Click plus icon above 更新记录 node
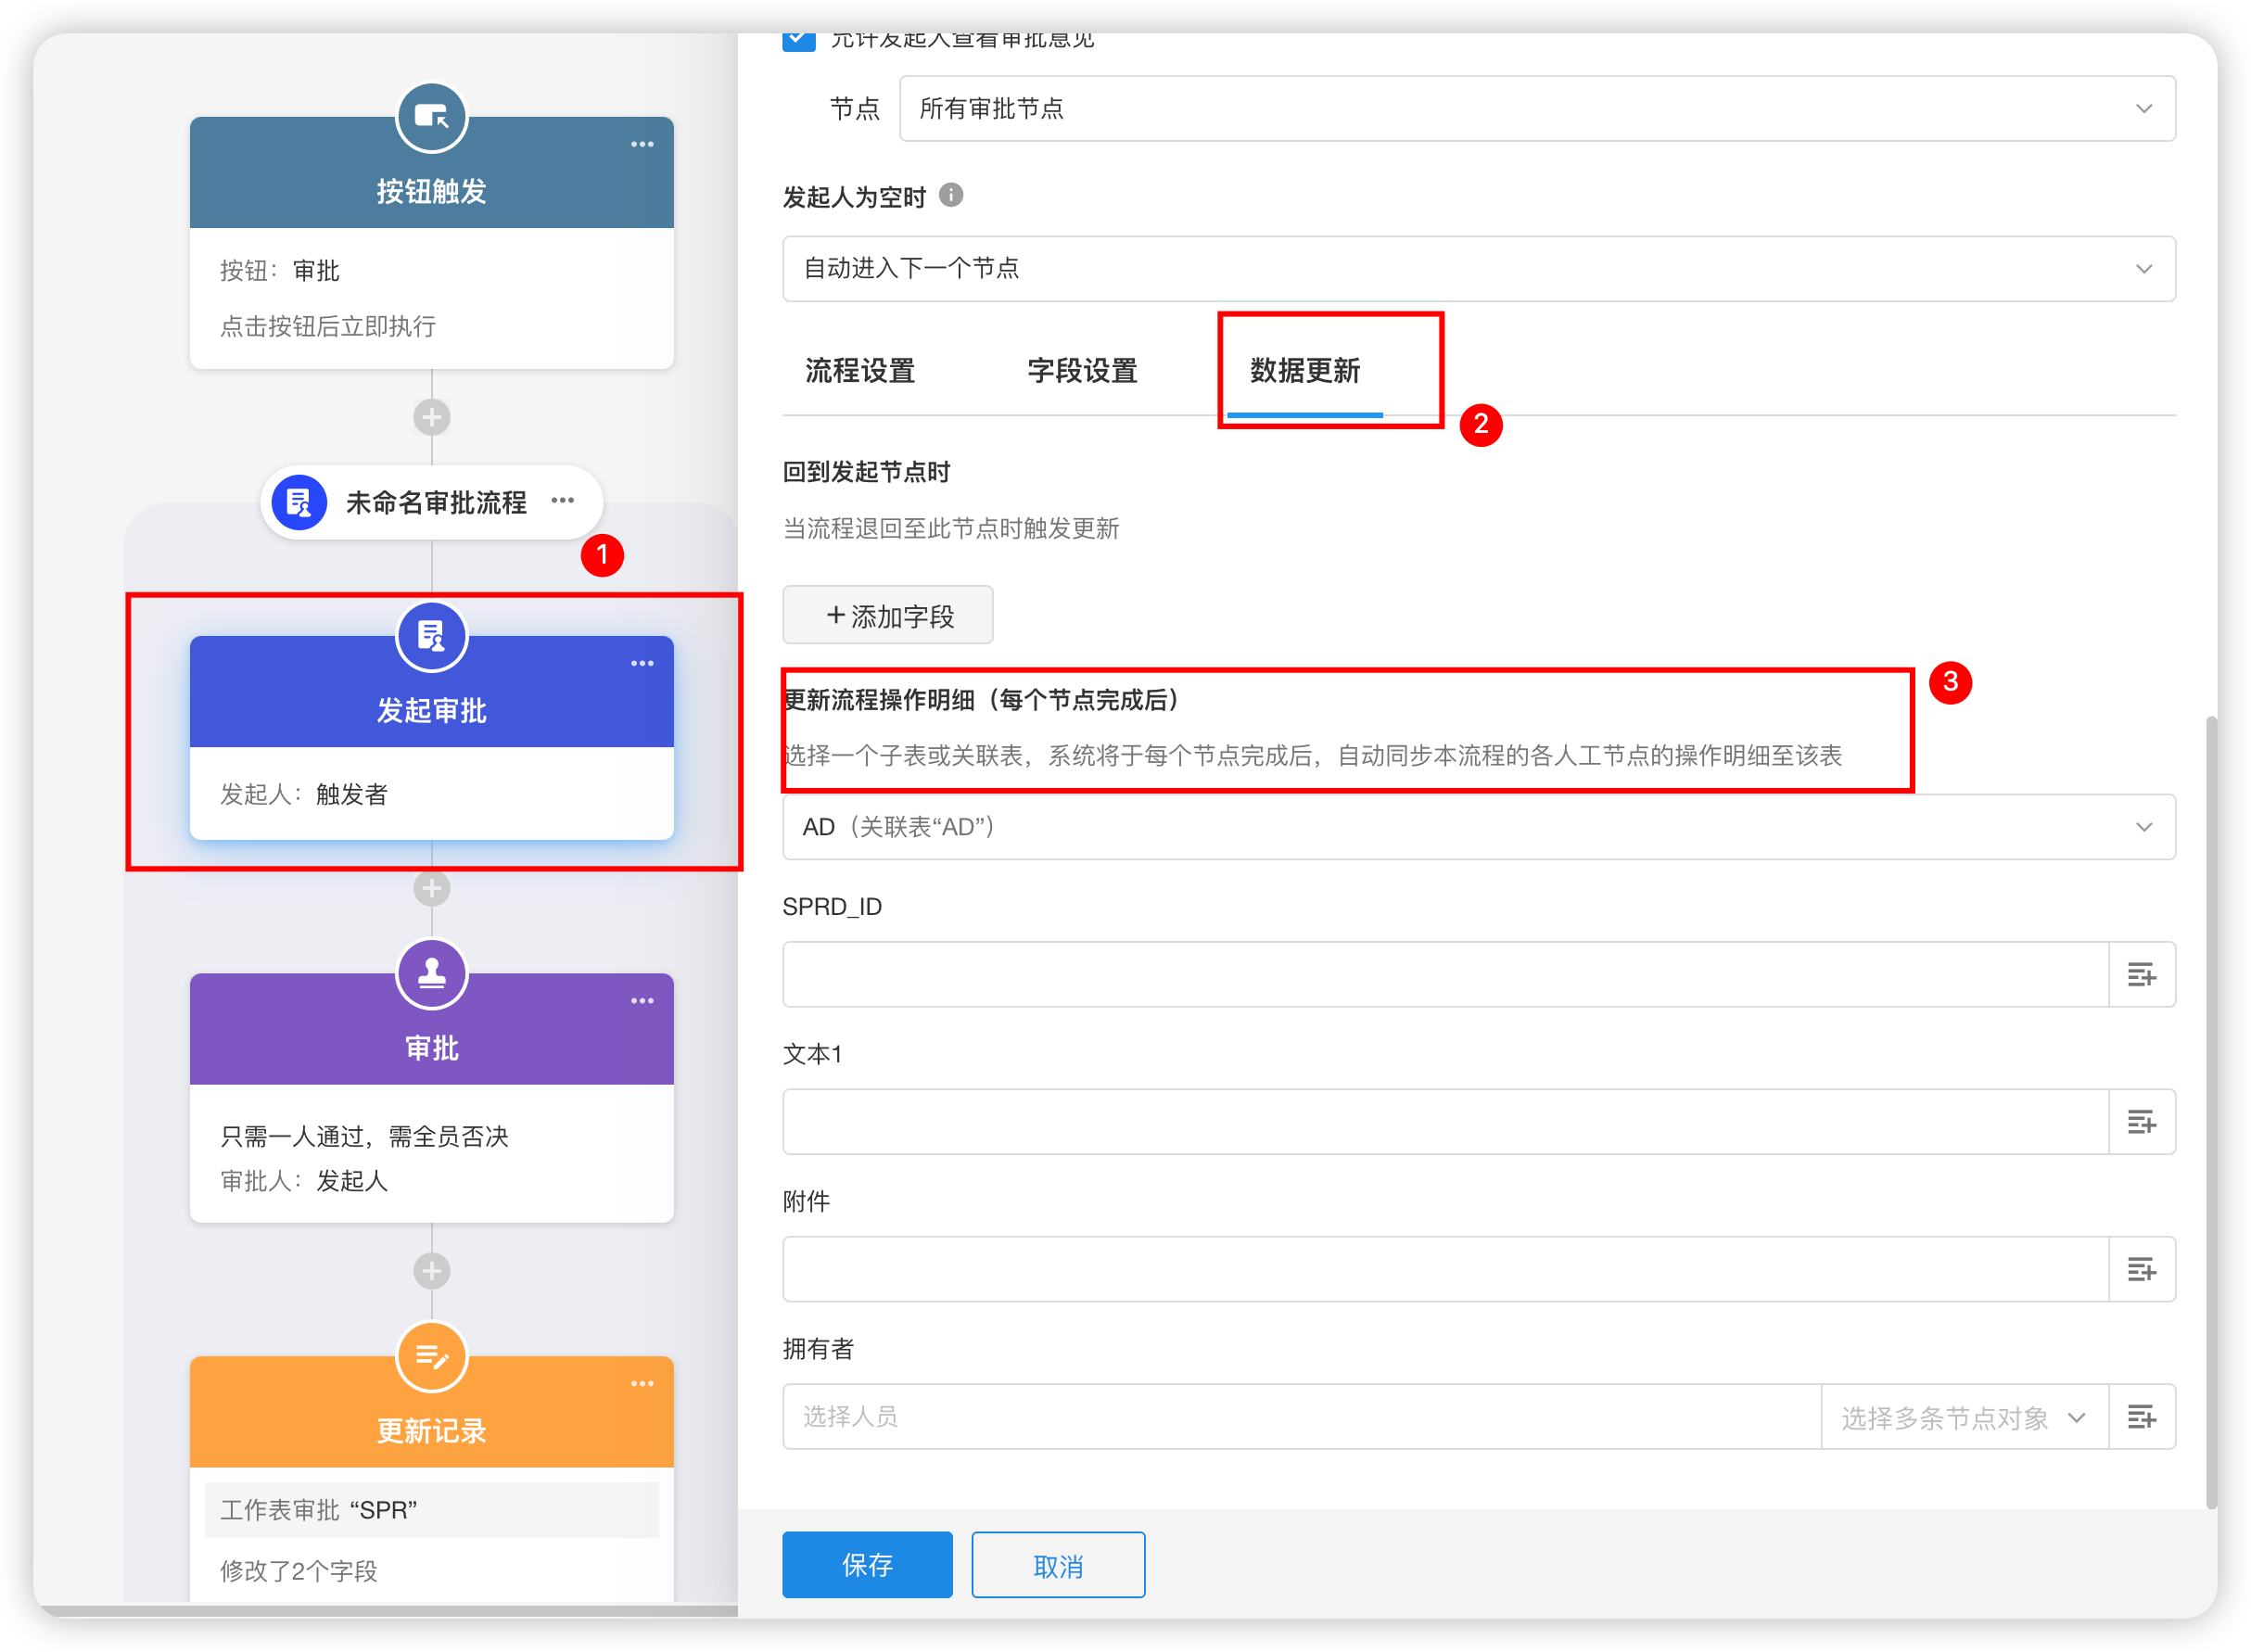The width and height of the screenshot is (2251, 1652). tap(431, 1271)
